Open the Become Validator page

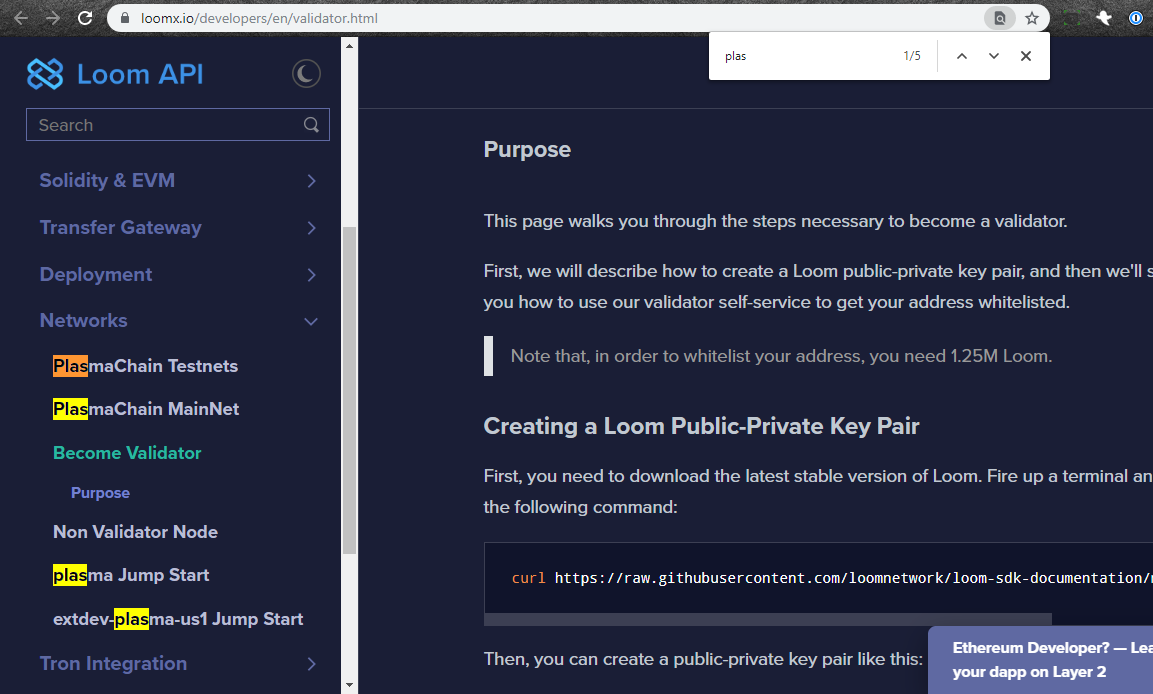pos(127,452)
